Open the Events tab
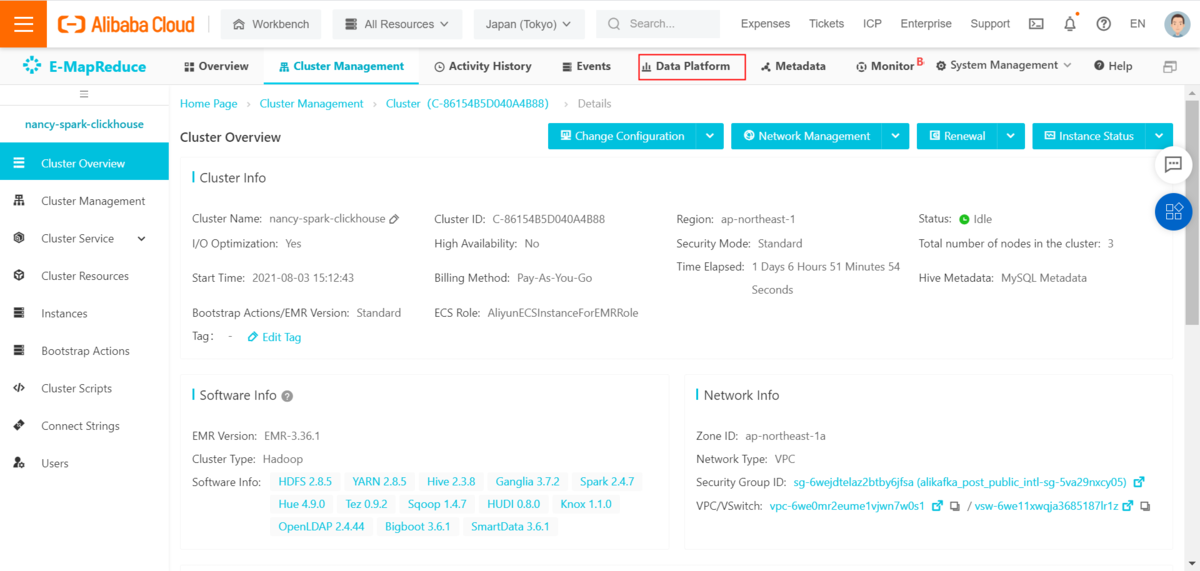 coord(587,67)
